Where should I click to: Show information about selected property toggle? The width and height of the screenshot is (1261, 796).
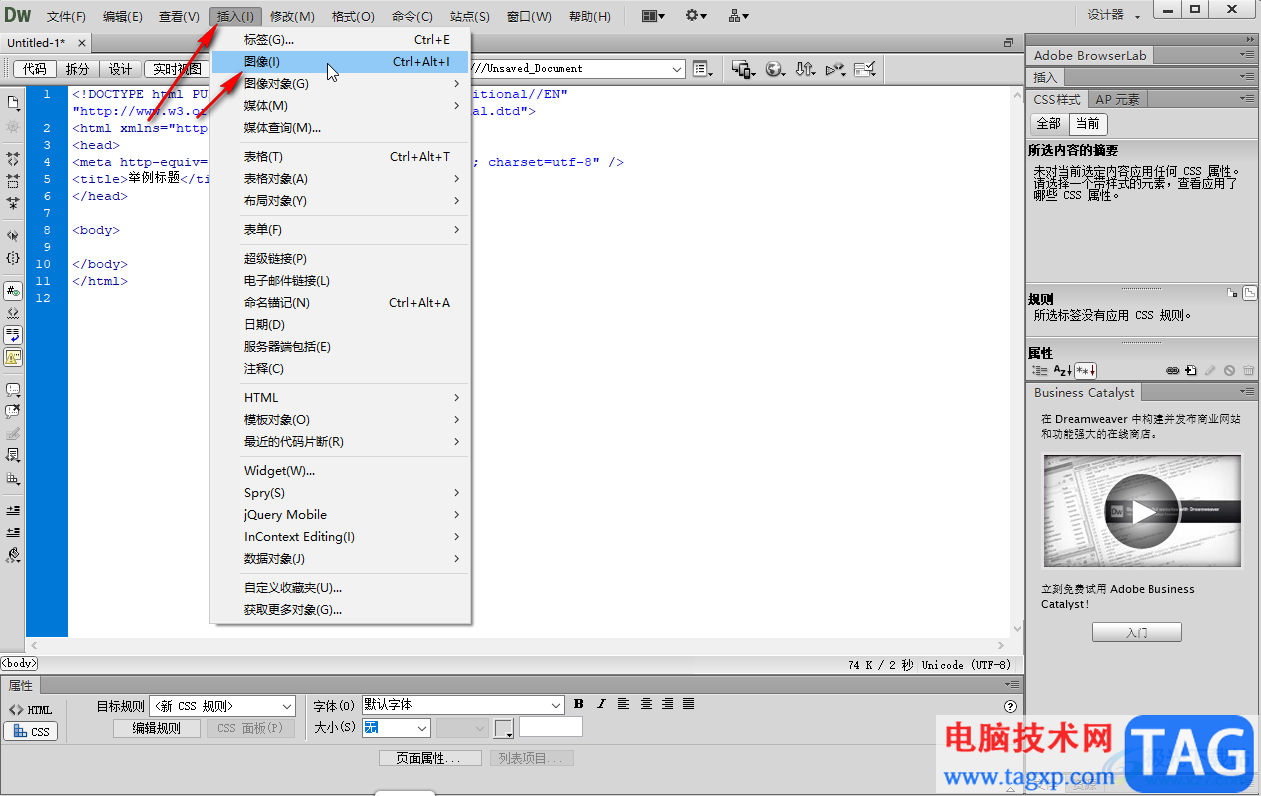pyautogui.click(x=1232, y=293)
